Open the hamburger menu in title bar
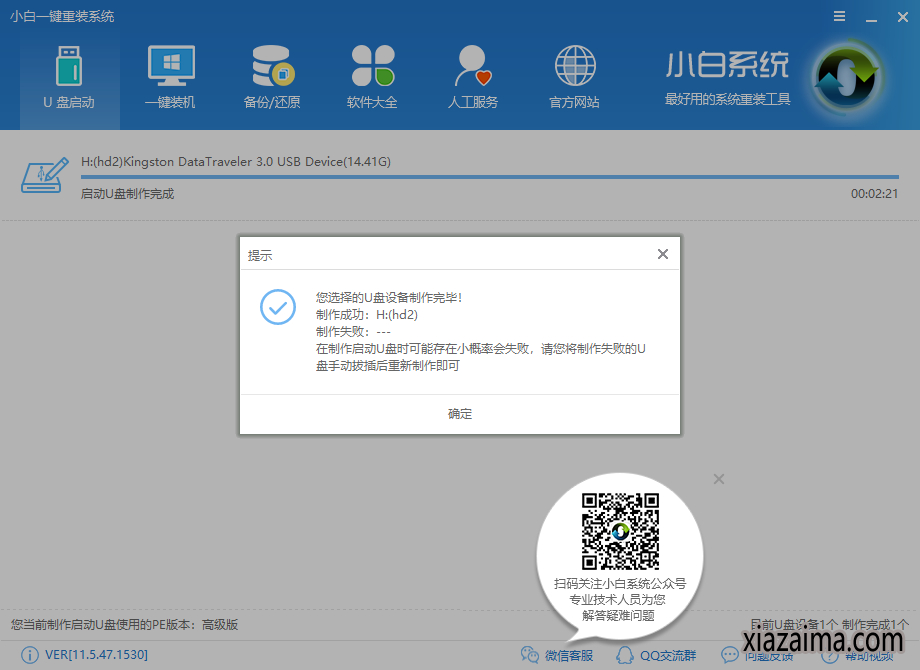 tap(838, 16)
